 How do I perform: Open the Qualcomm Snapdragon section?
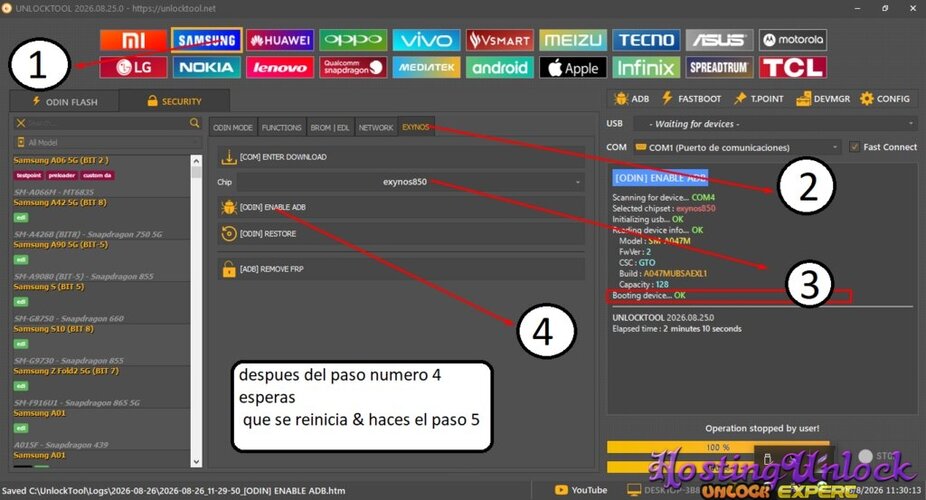click(x=353, y=67)
